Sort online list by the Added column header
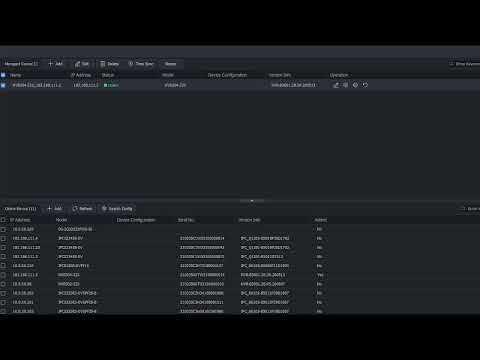480x360 pixels. click(x=321, y=220)
